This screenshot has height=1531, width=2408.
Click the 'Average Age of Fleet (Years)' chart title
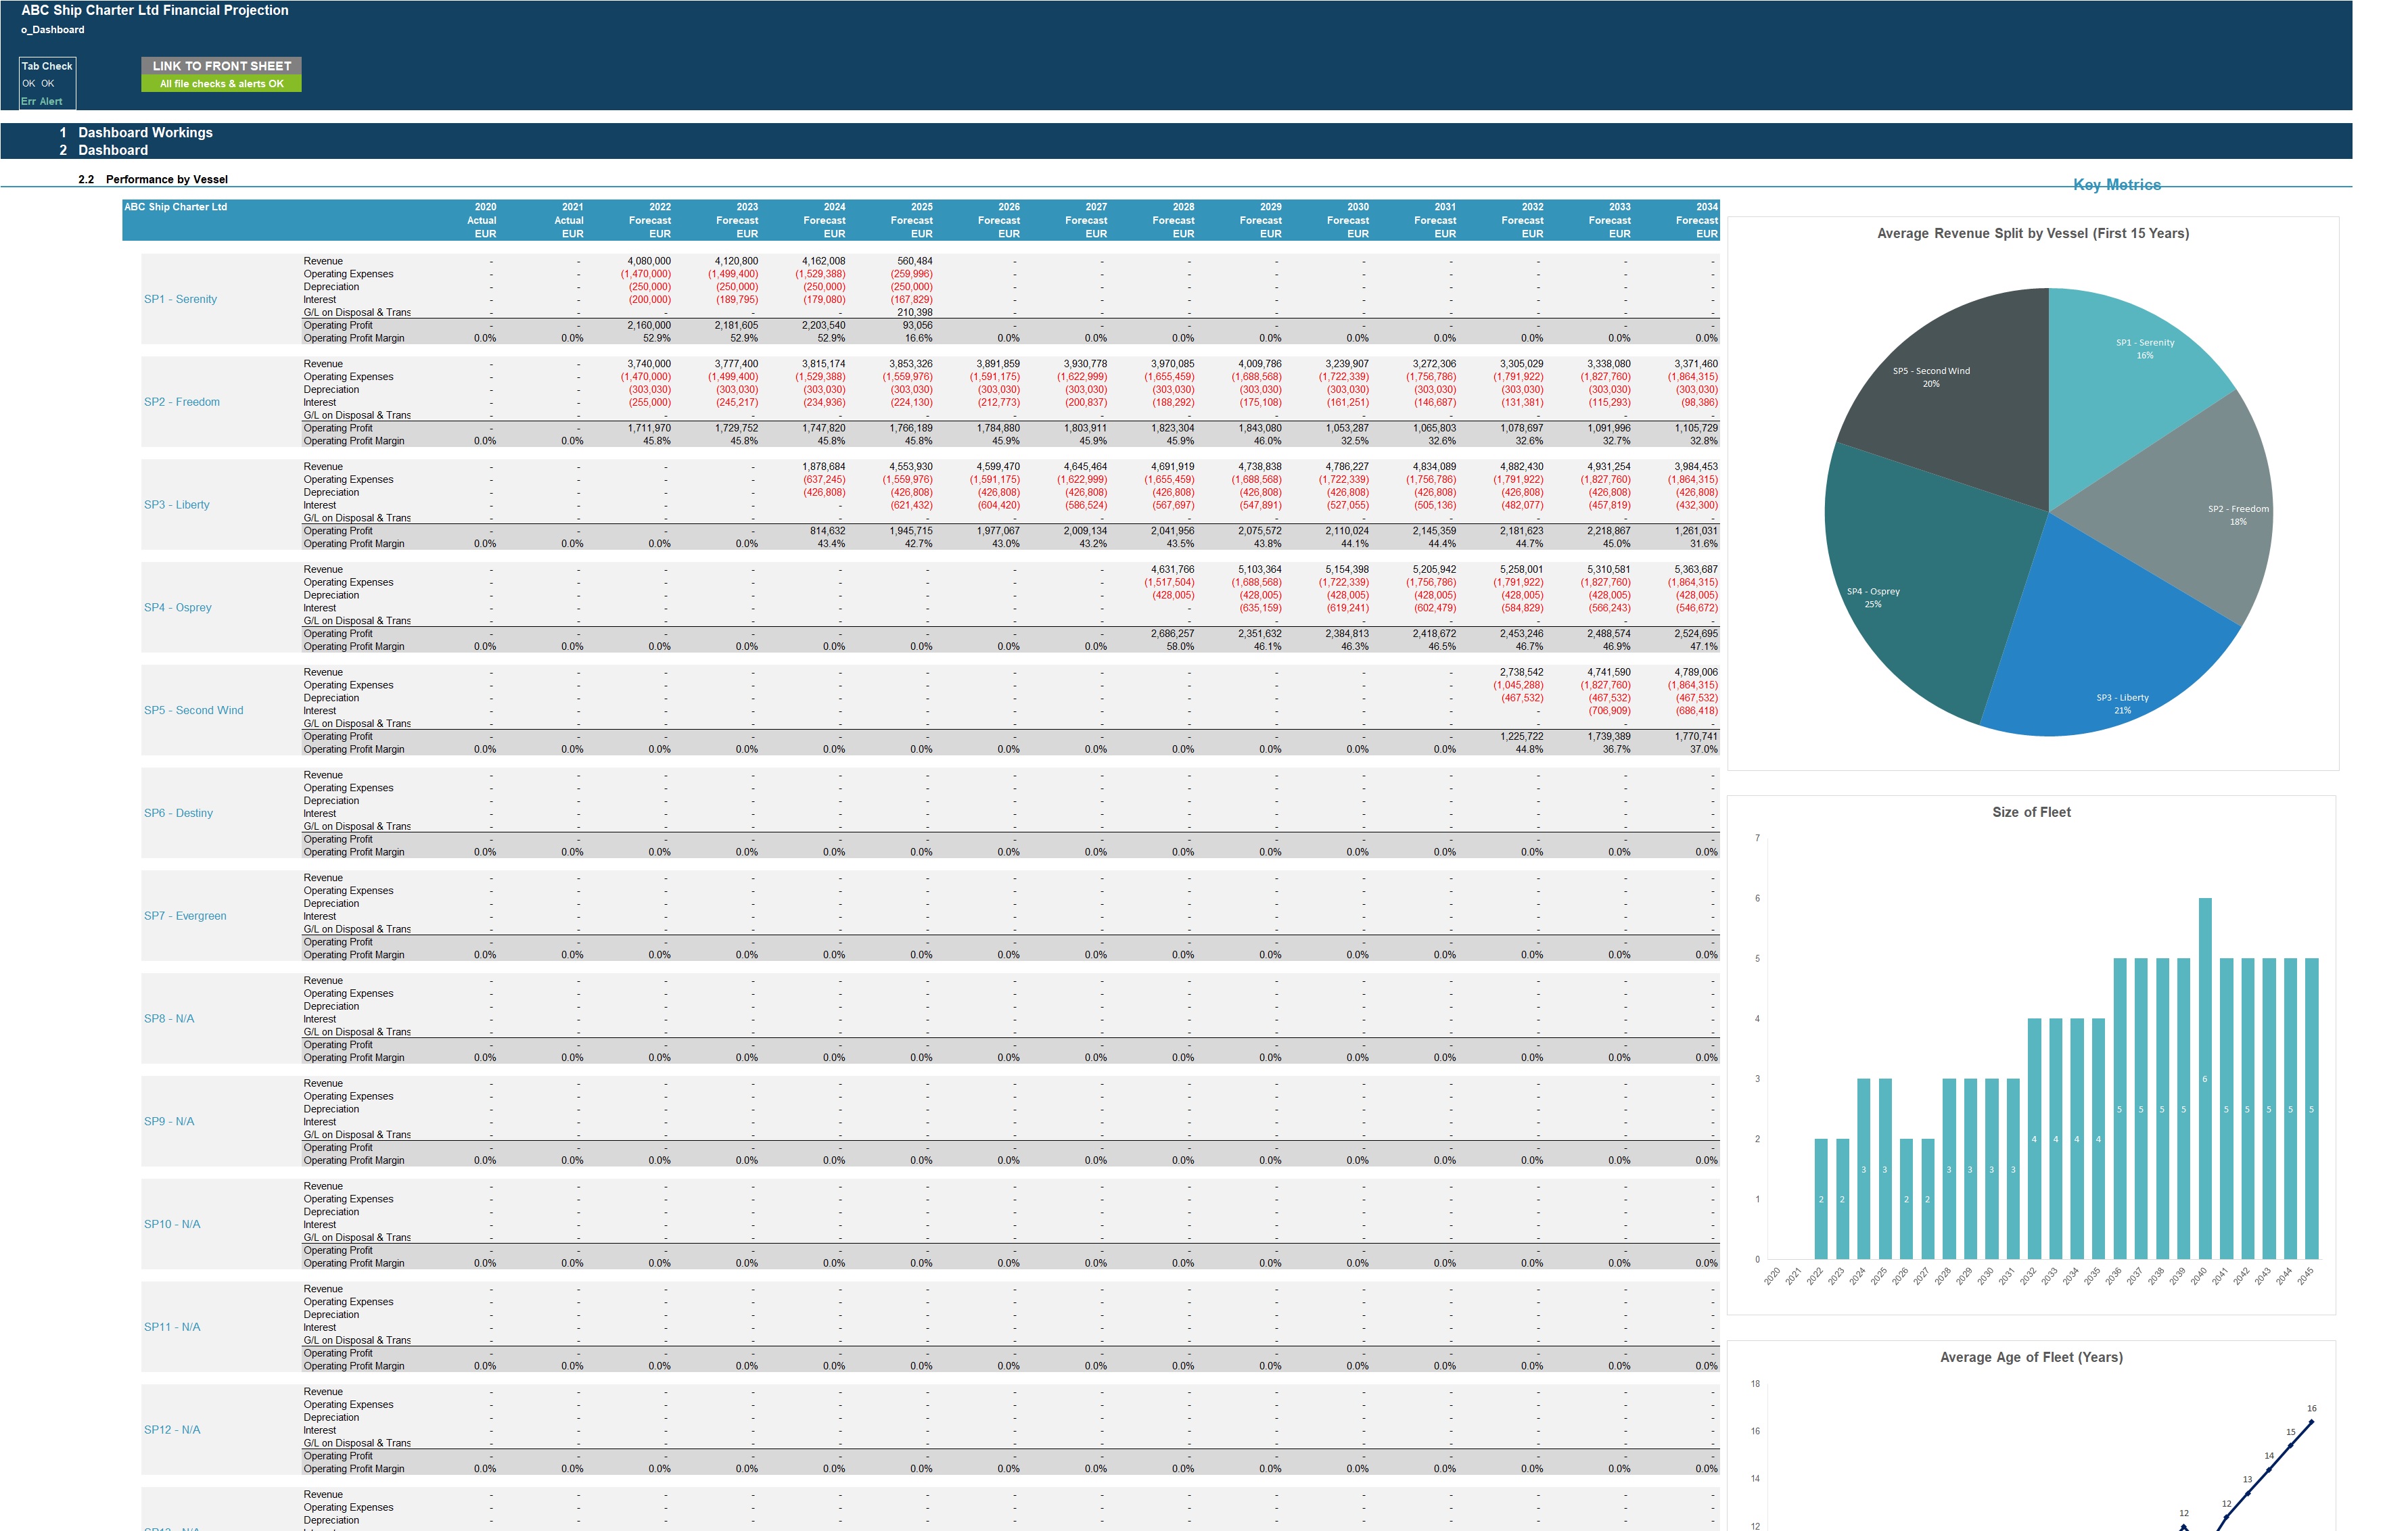point(2030,1358)
